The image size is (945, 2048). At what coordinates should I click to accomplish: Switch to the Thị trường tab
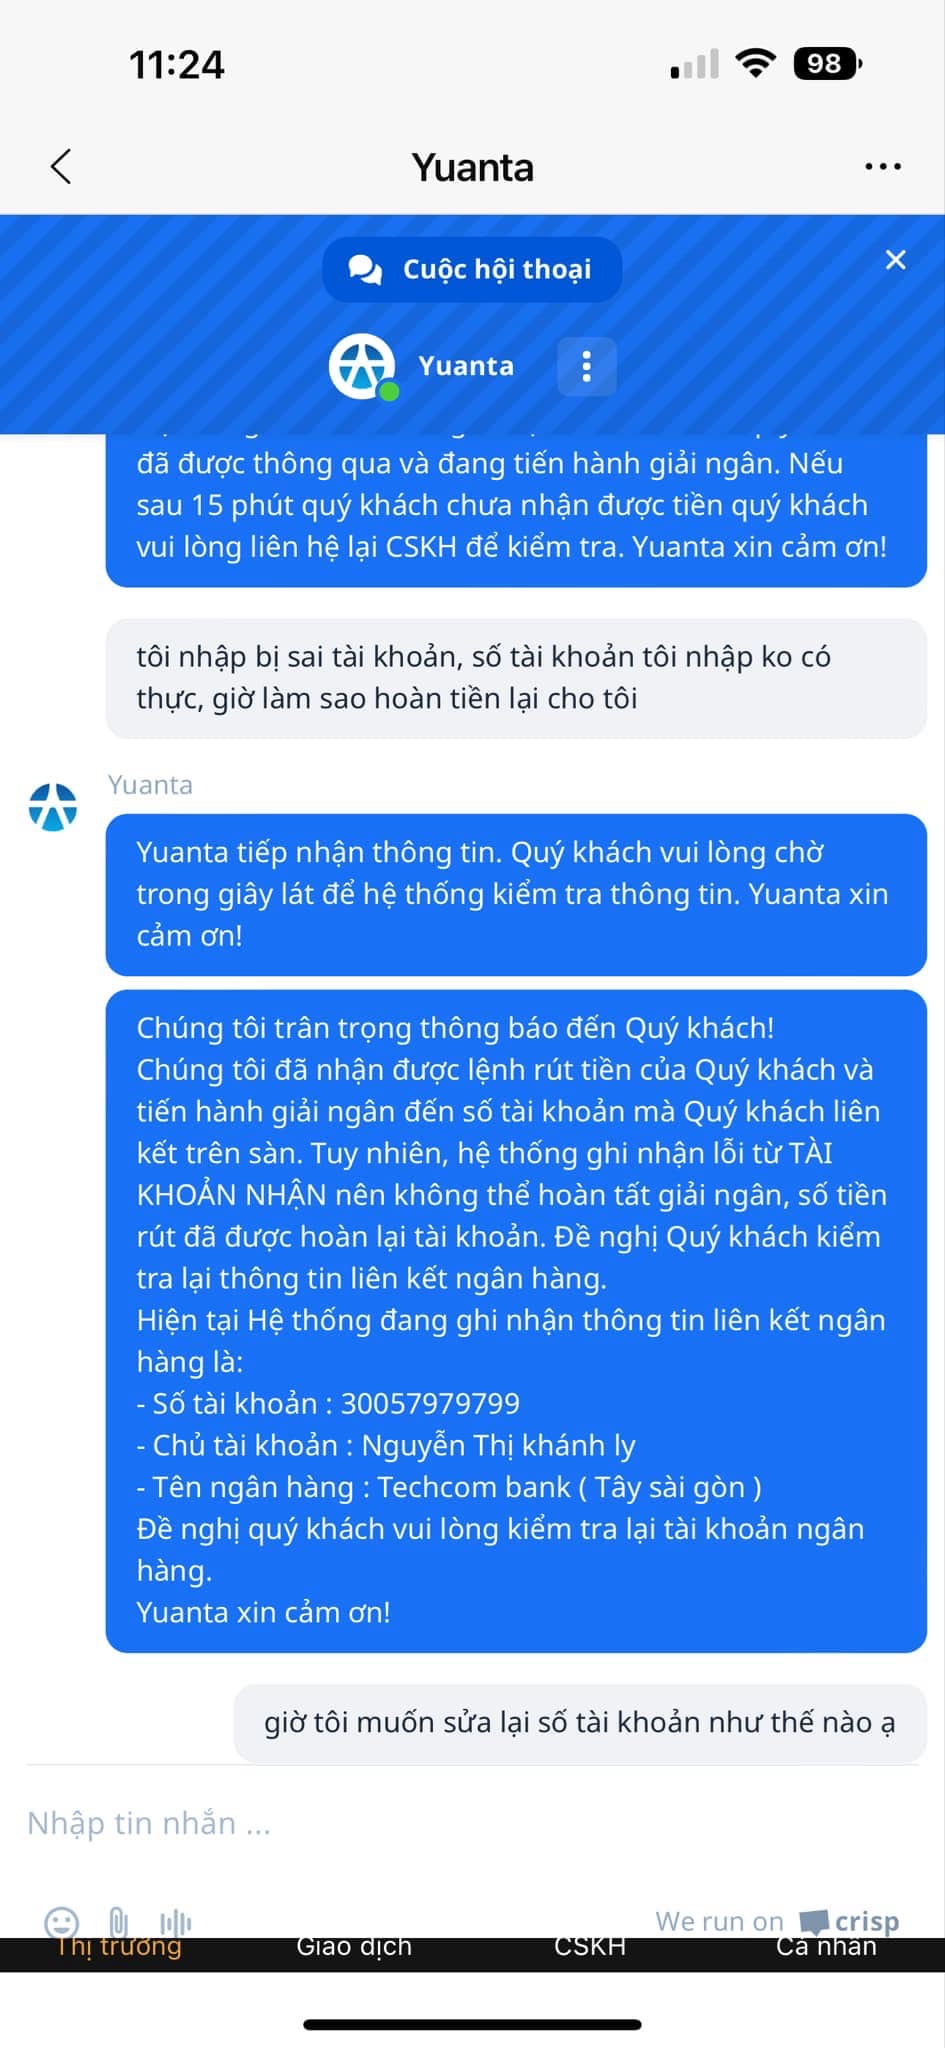118,1946
